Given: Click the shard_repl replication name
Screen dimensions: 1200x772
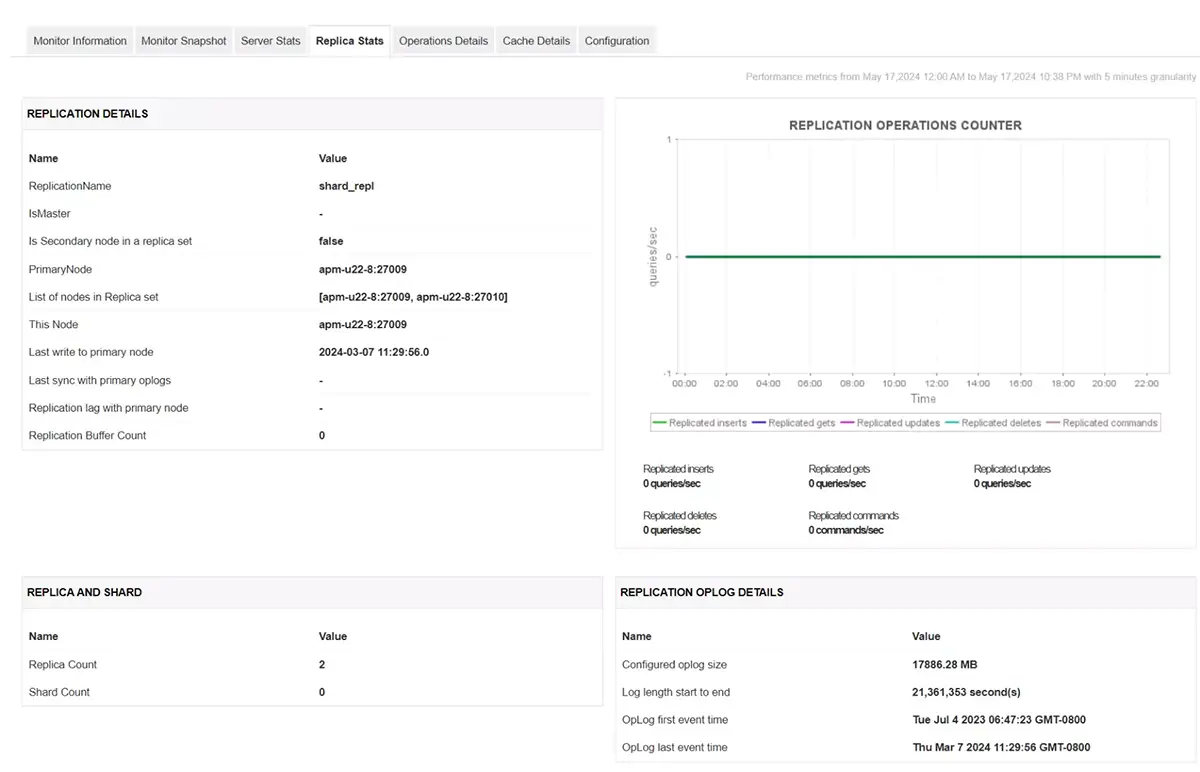Looking at the screenshot, I should pos(344,186).
